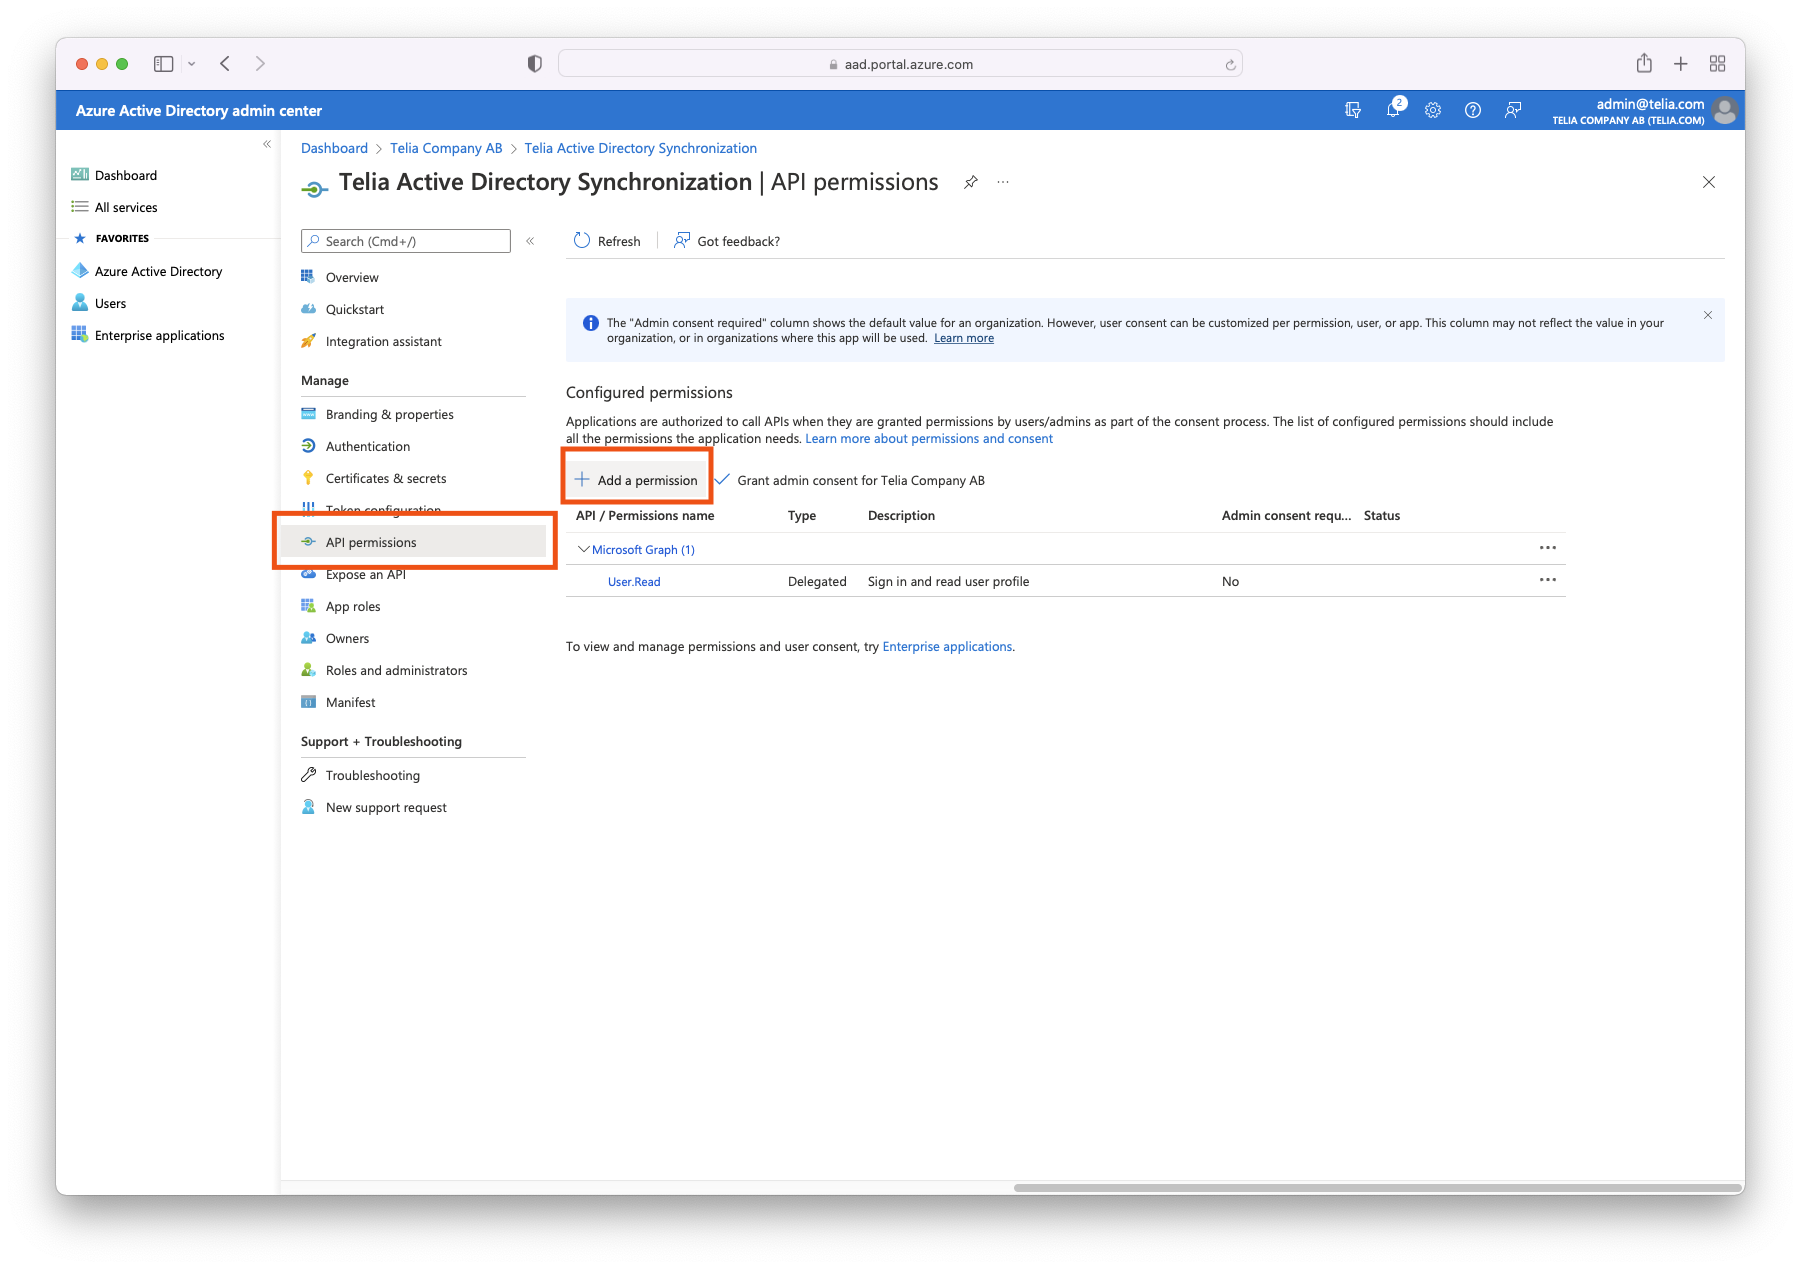Open more options for User.Read row

pyautogui.click(x=1548, y=580)
